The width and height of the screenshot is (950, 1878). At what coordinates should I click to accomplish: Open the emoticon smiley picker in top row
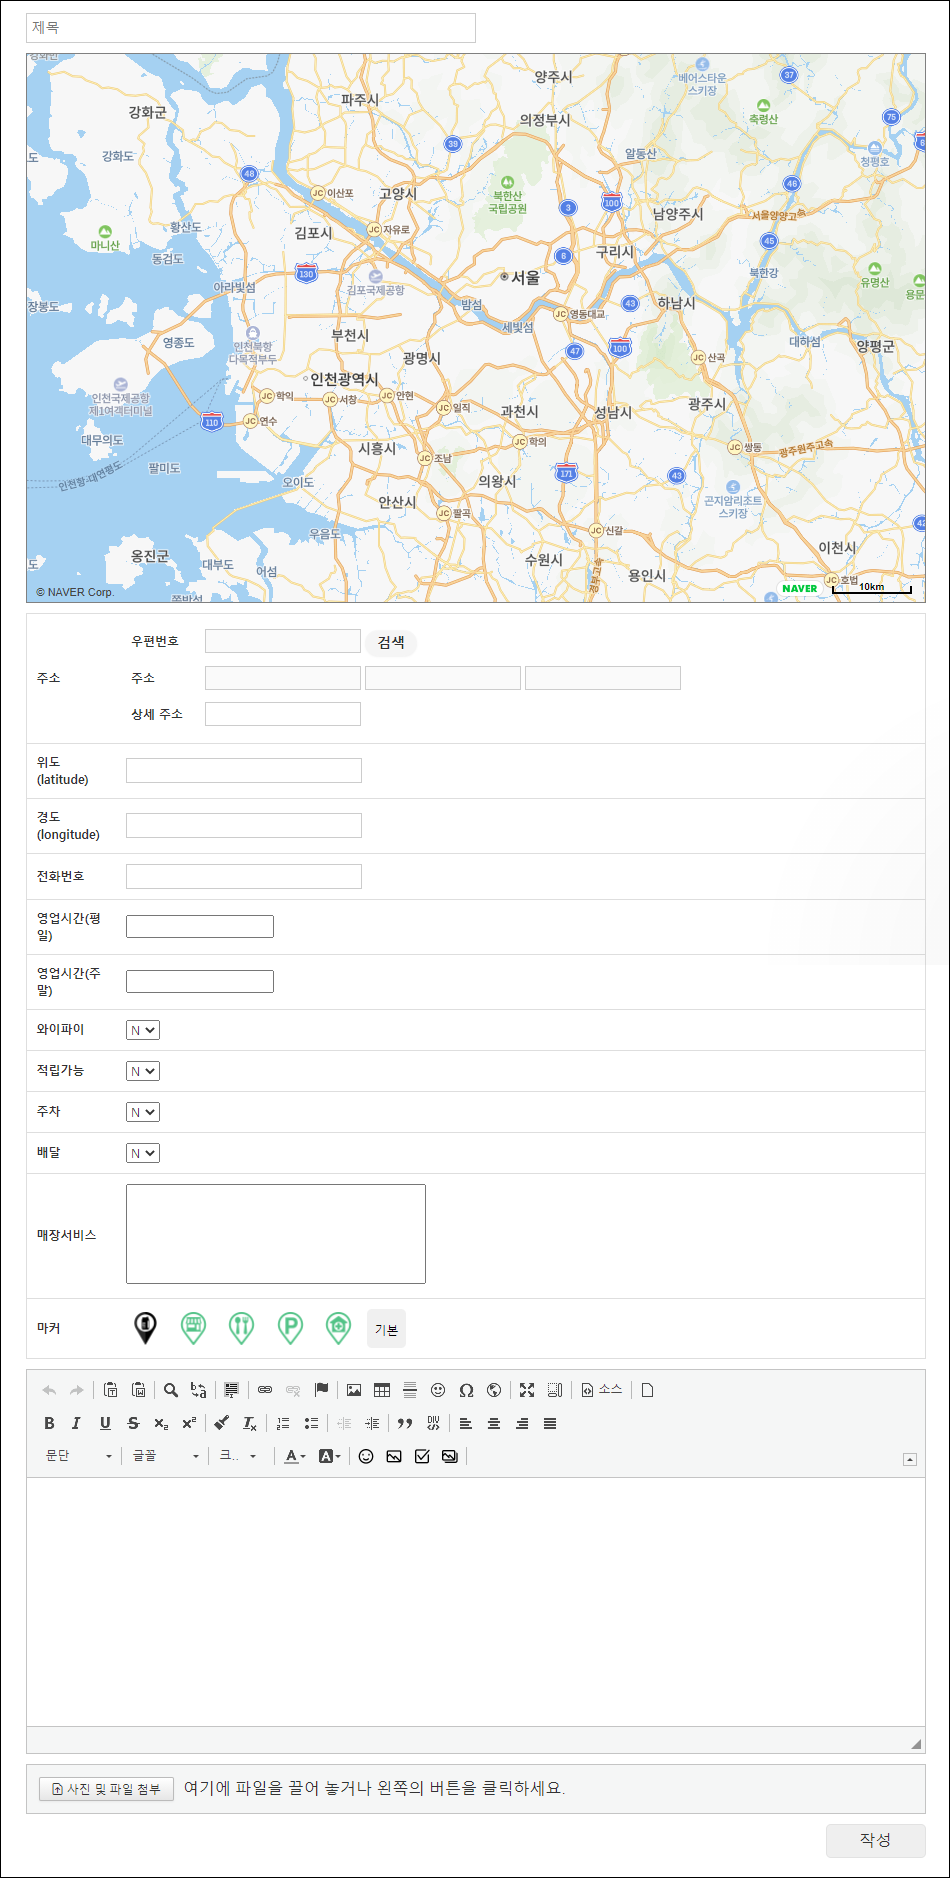pos(438,1390)
